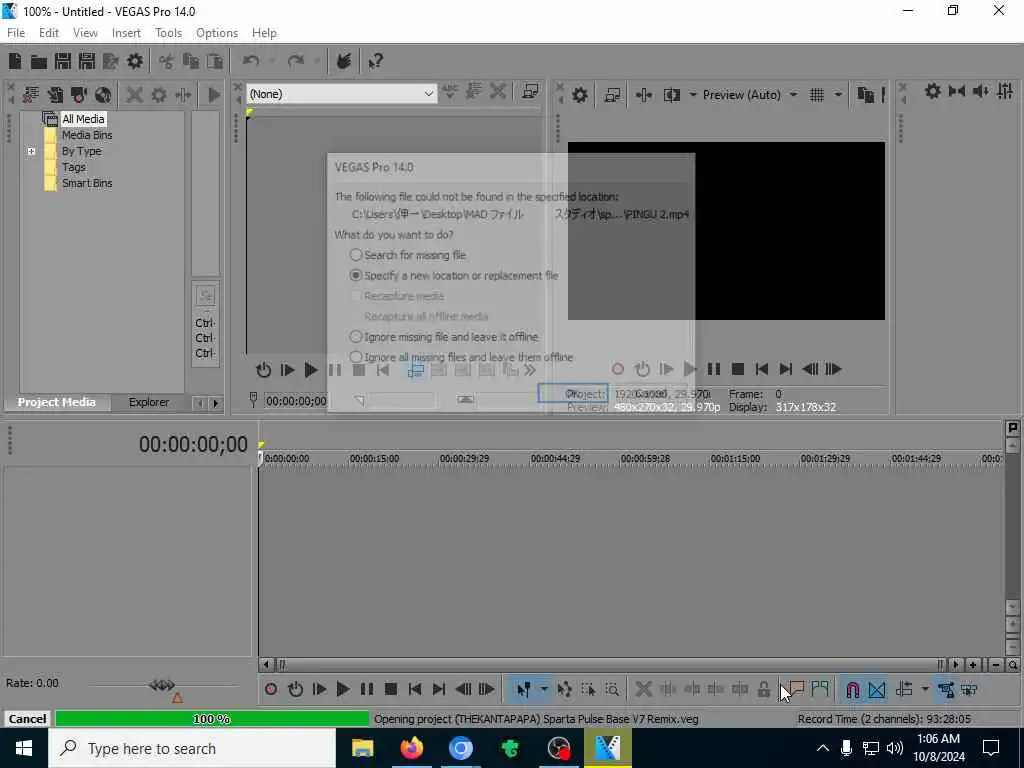
Task: Click the split-screen view icon in preview
Action: 672,95
